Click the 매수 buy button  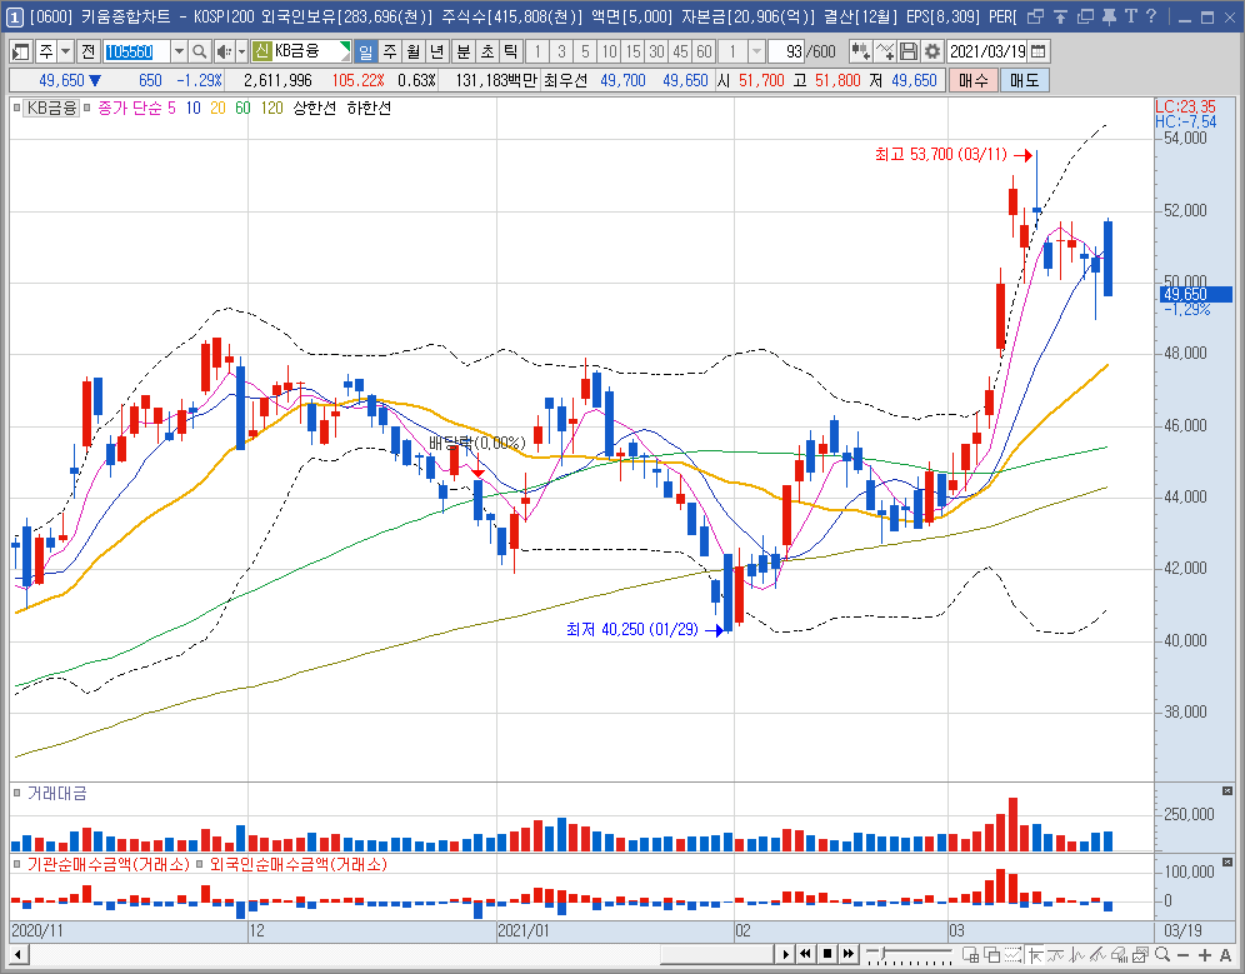click(x=973, y=80)
